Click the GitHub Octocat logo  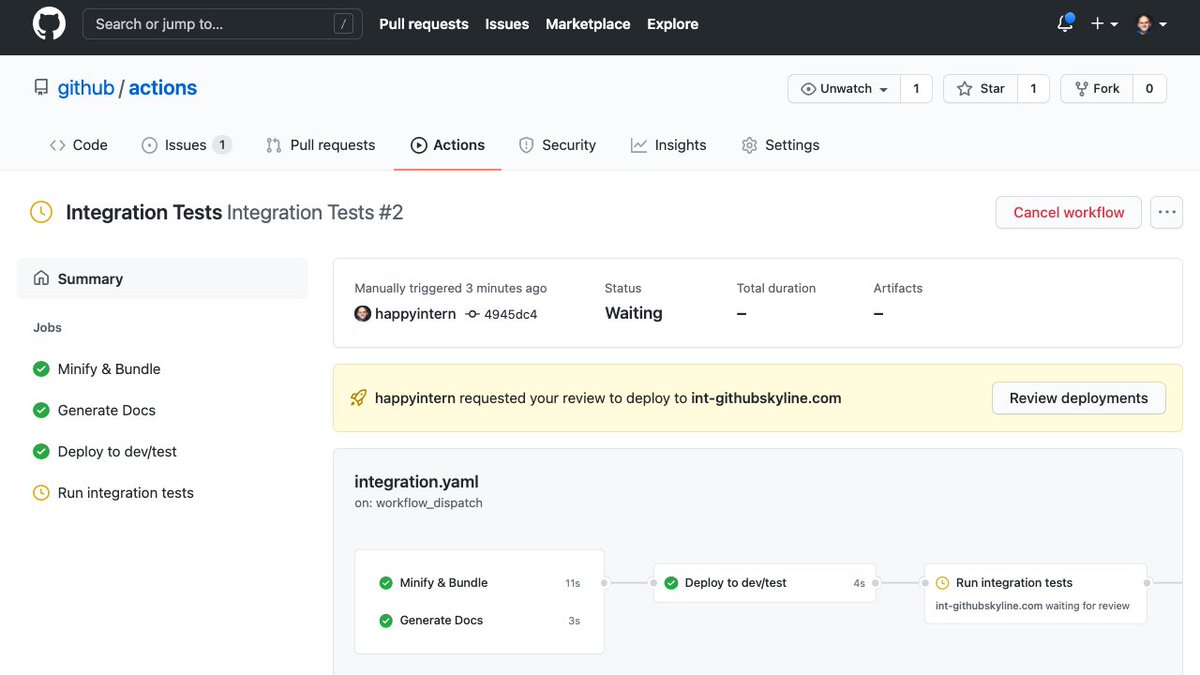[x=49, y=24]
